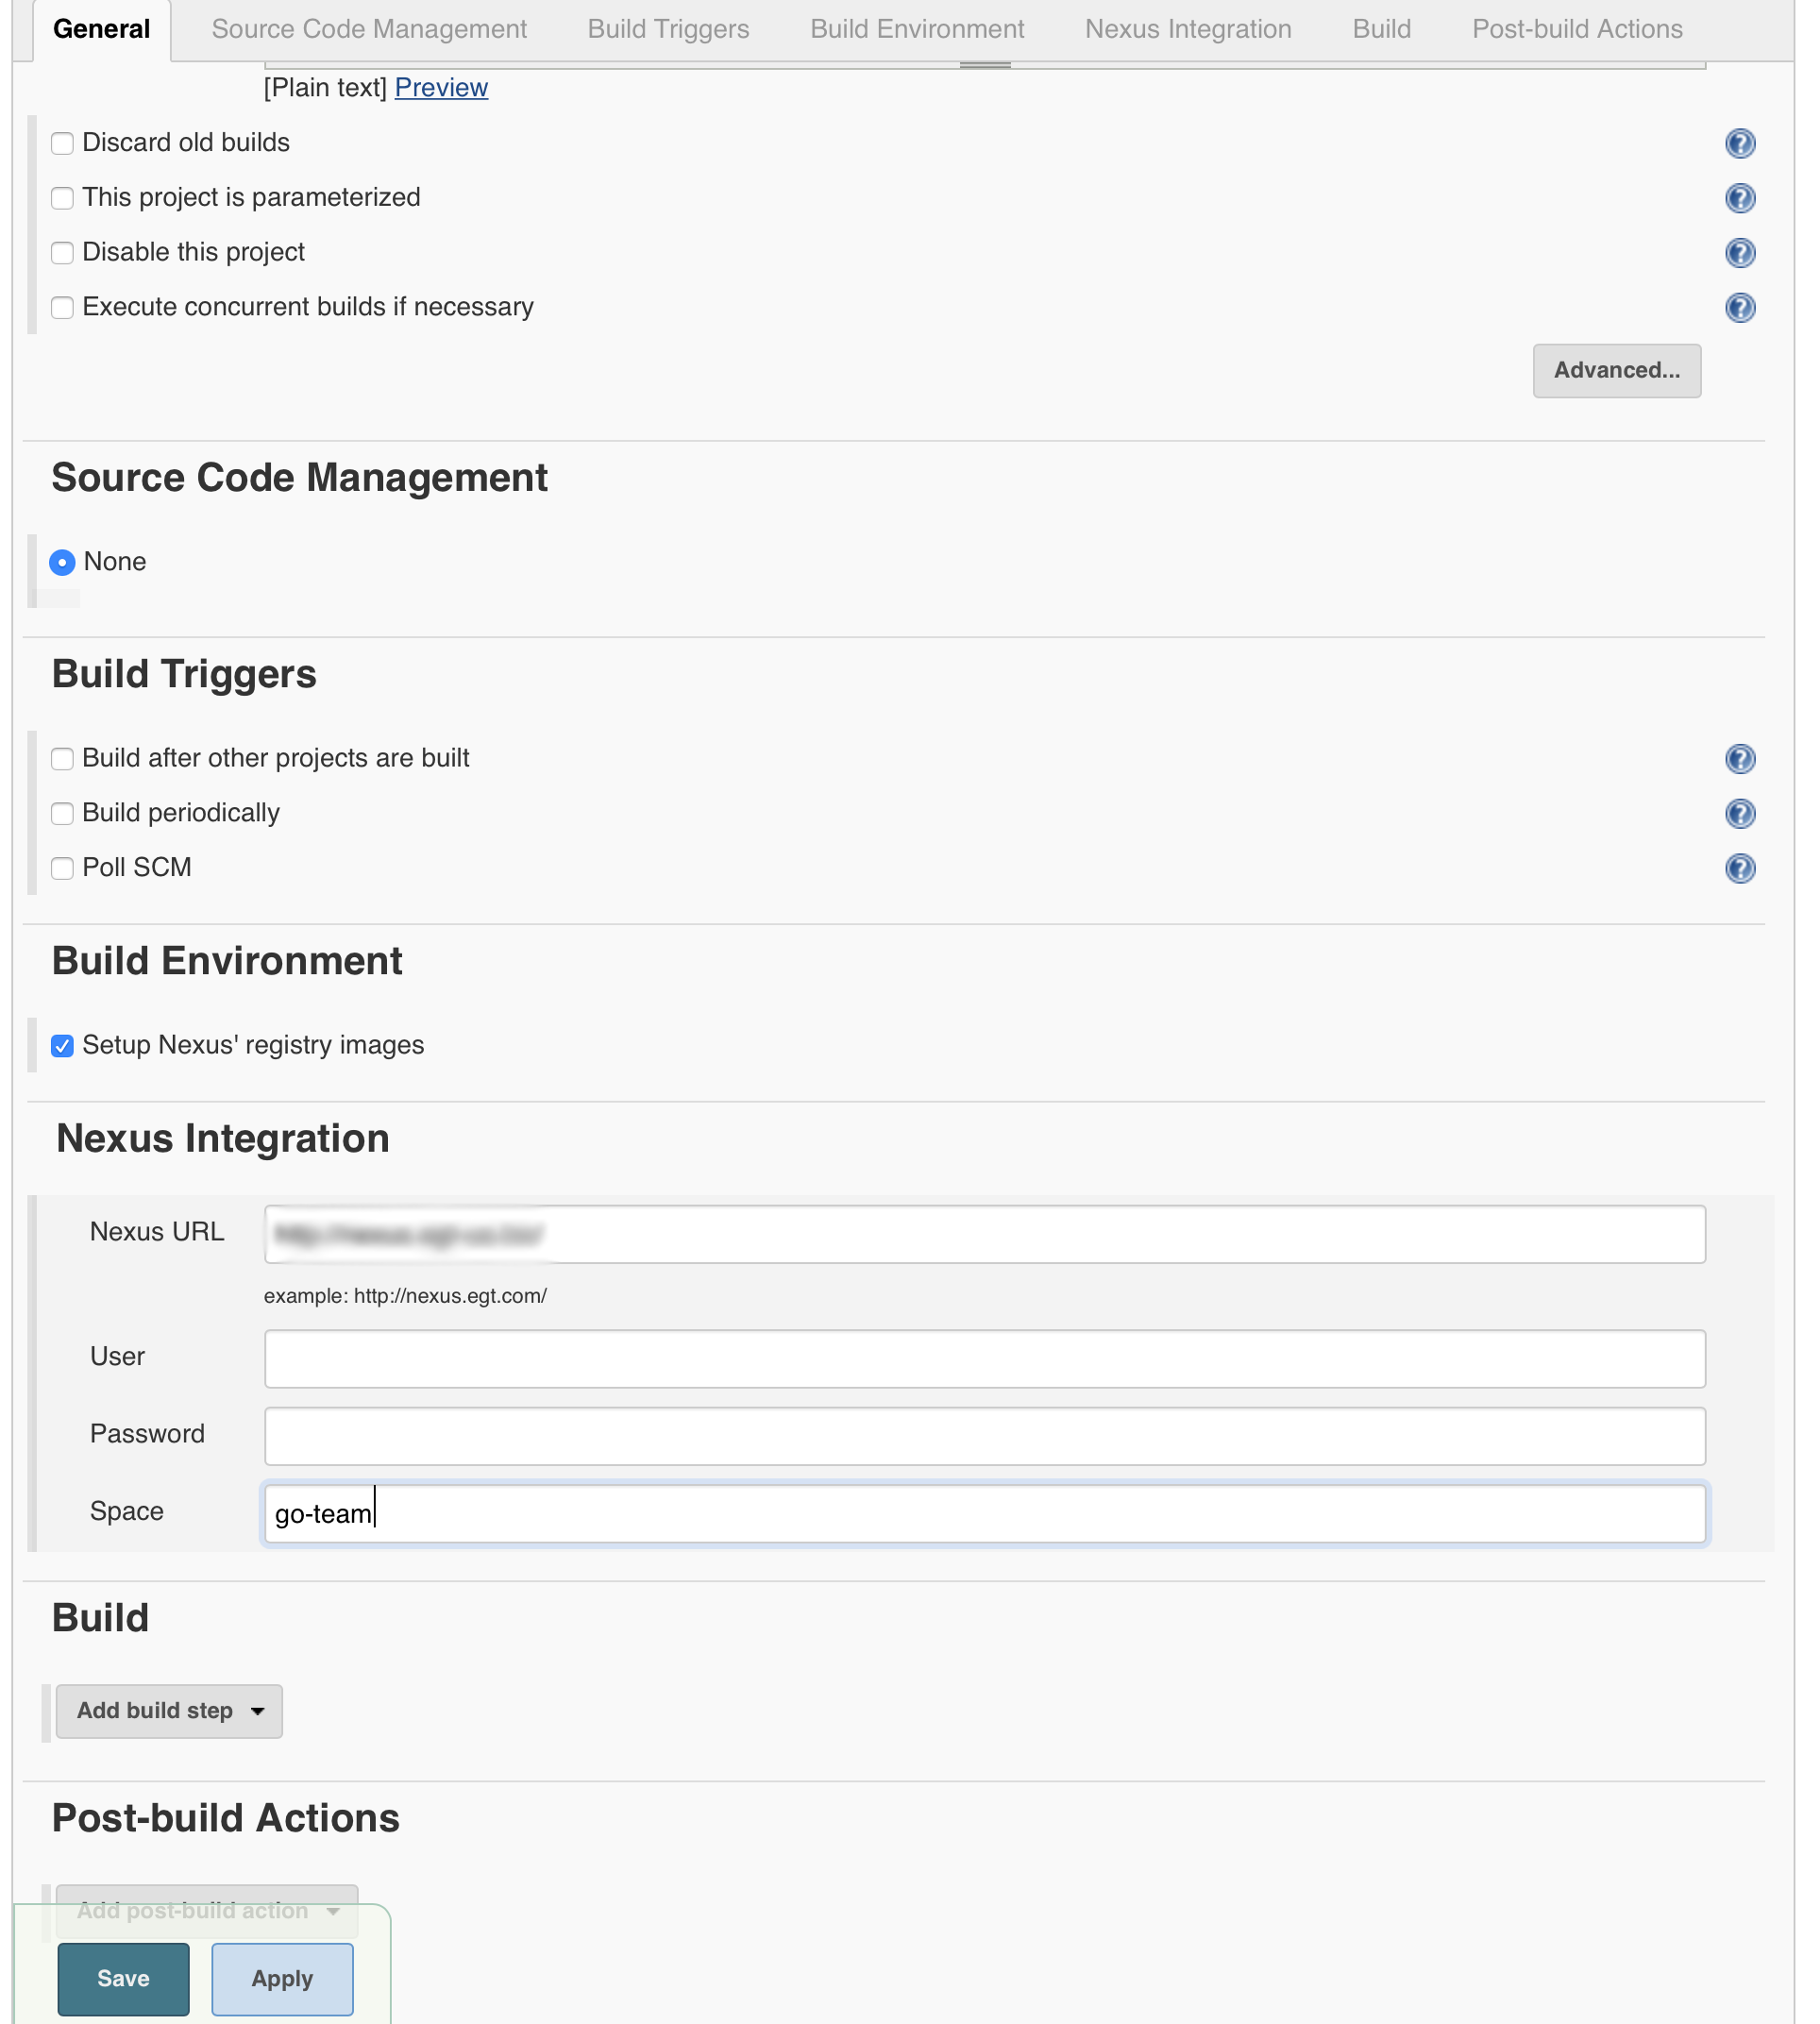Open the description Preview link
Screen dimensions: 1820x2024
(x=441, y=88)
